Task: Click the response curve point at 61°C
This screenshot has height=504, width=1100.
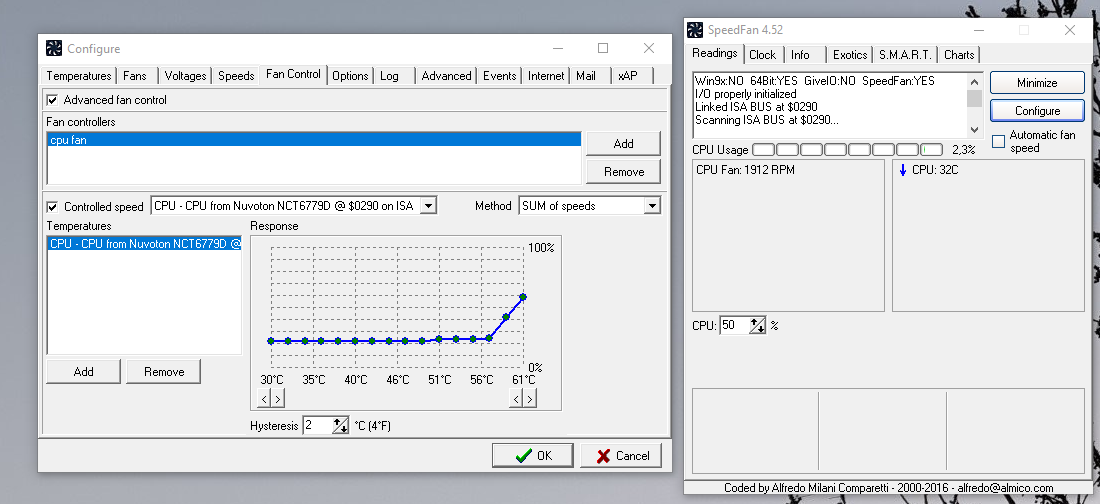Action: (523, 297)
